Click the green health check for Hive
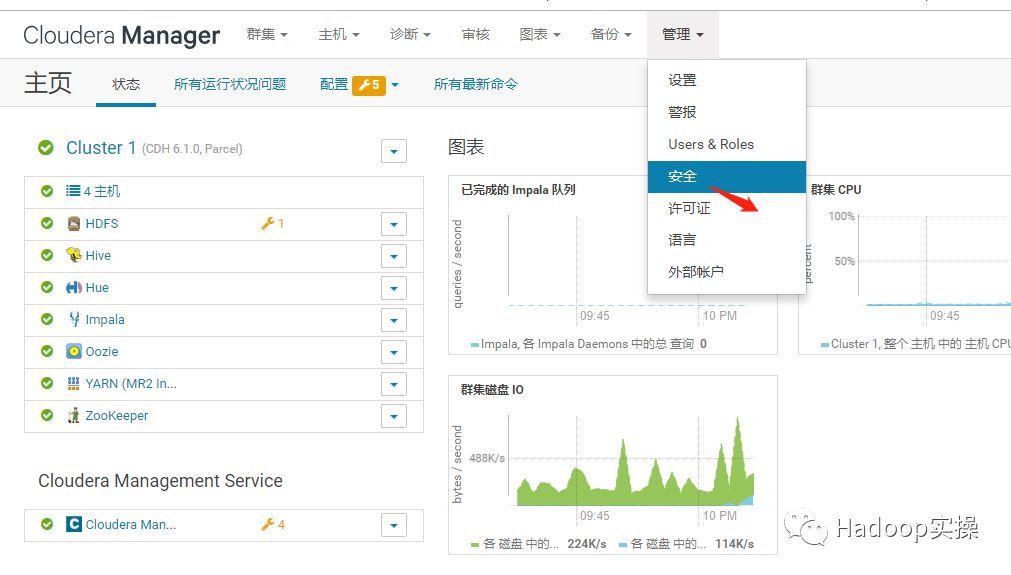This screenshot has width=1011, height=575. click(47, 255)
